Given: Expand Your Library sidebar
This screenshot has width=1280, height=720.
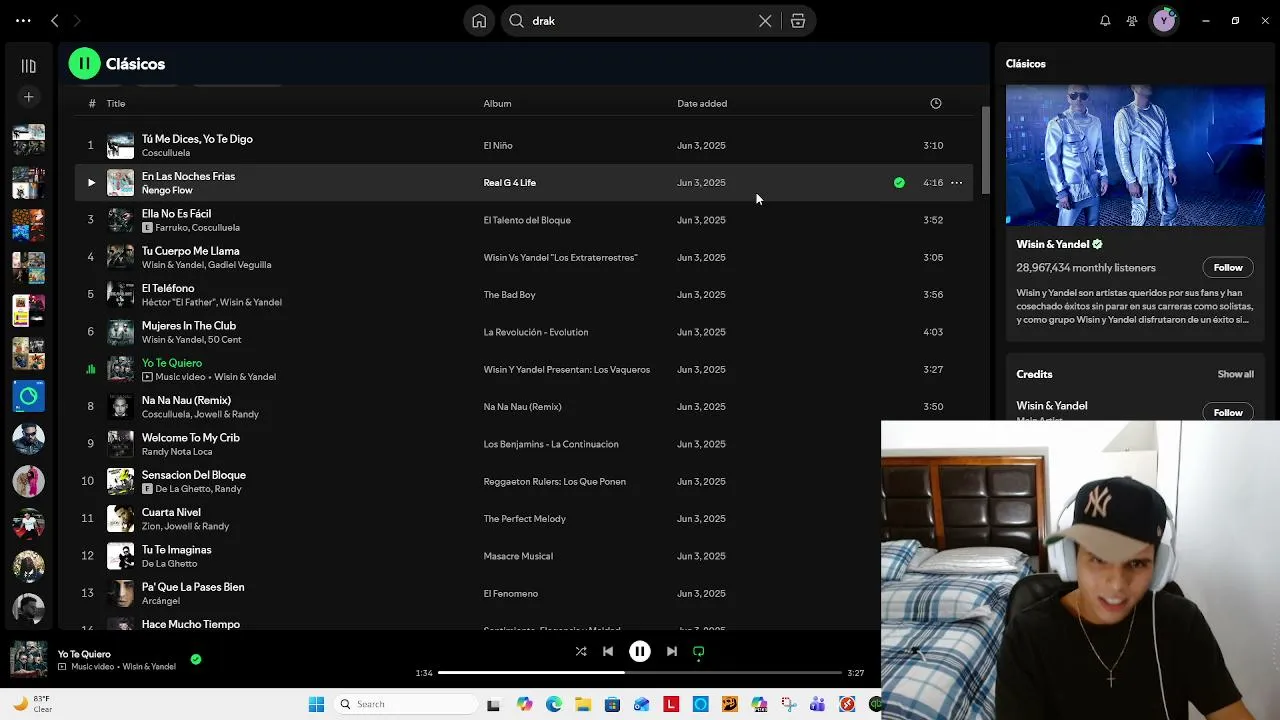Looking at the screenshot, I should pos(29,66).
